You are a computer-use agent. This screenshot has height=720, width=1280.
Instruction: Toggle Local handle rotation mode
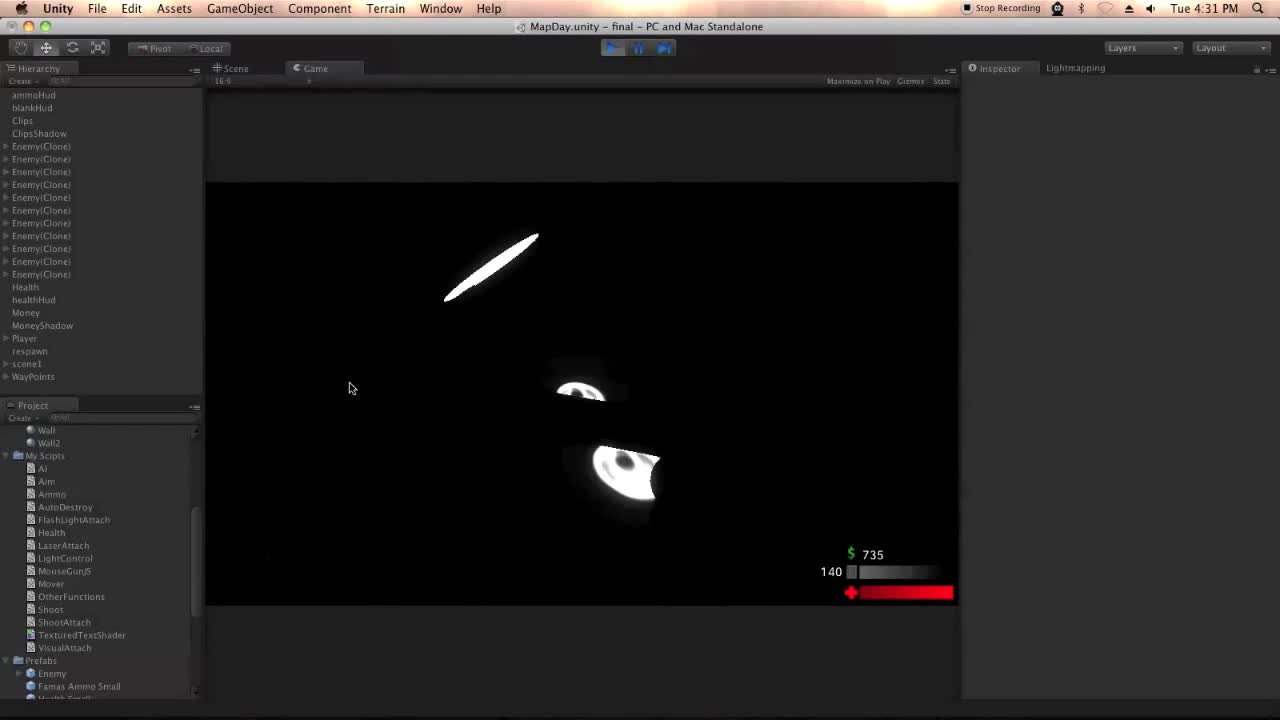205,47
